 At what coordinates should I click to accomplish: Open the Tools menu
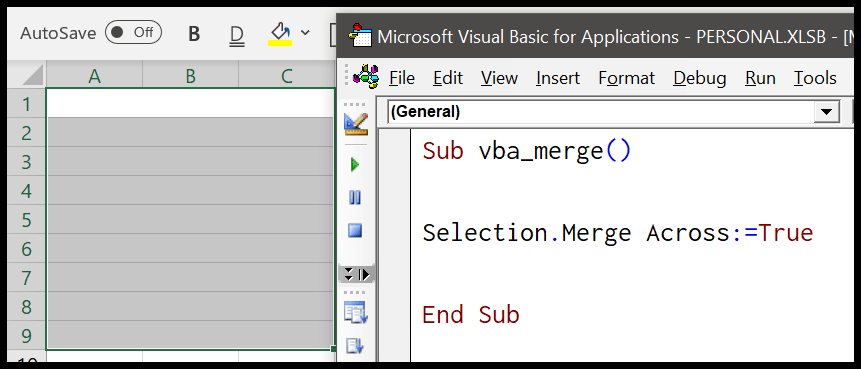pyautogui.click(x=815, y=78)
